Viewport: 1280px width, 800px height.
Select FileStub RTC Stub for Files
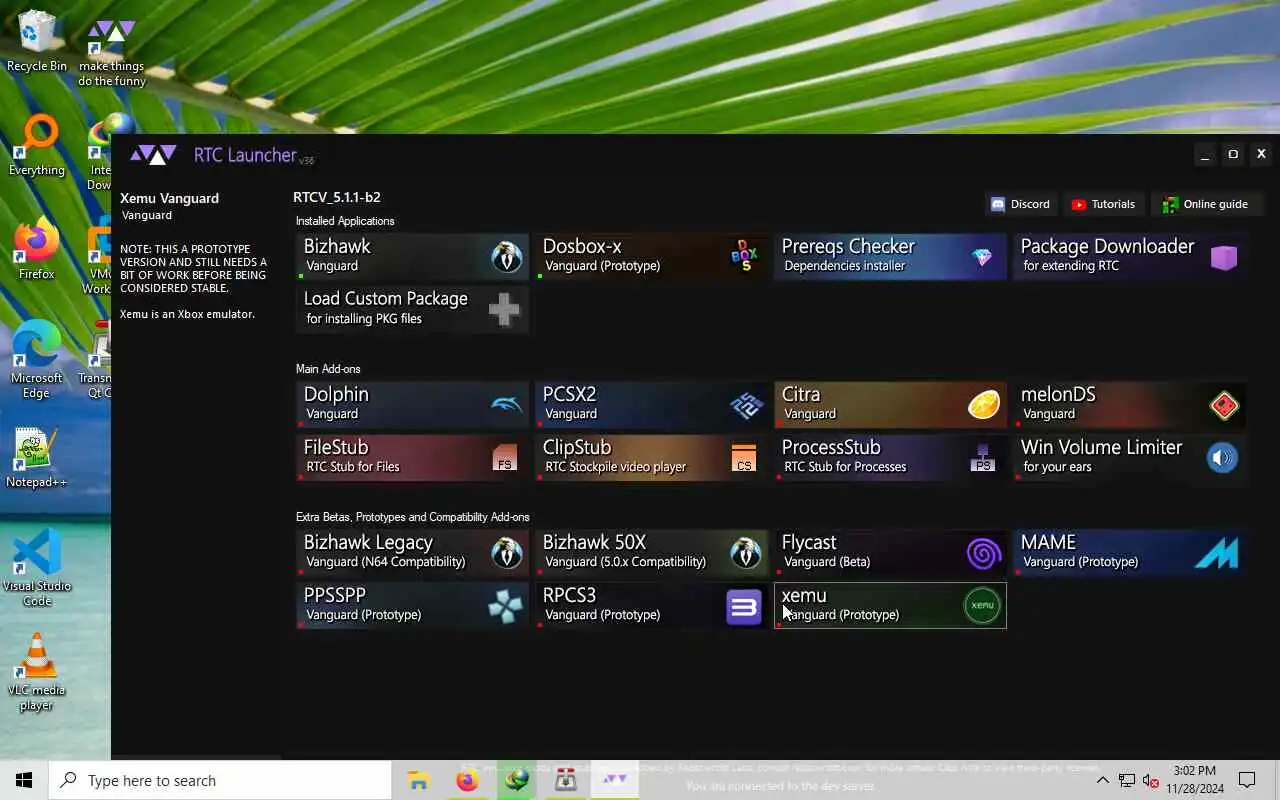(x=352, y=467)
